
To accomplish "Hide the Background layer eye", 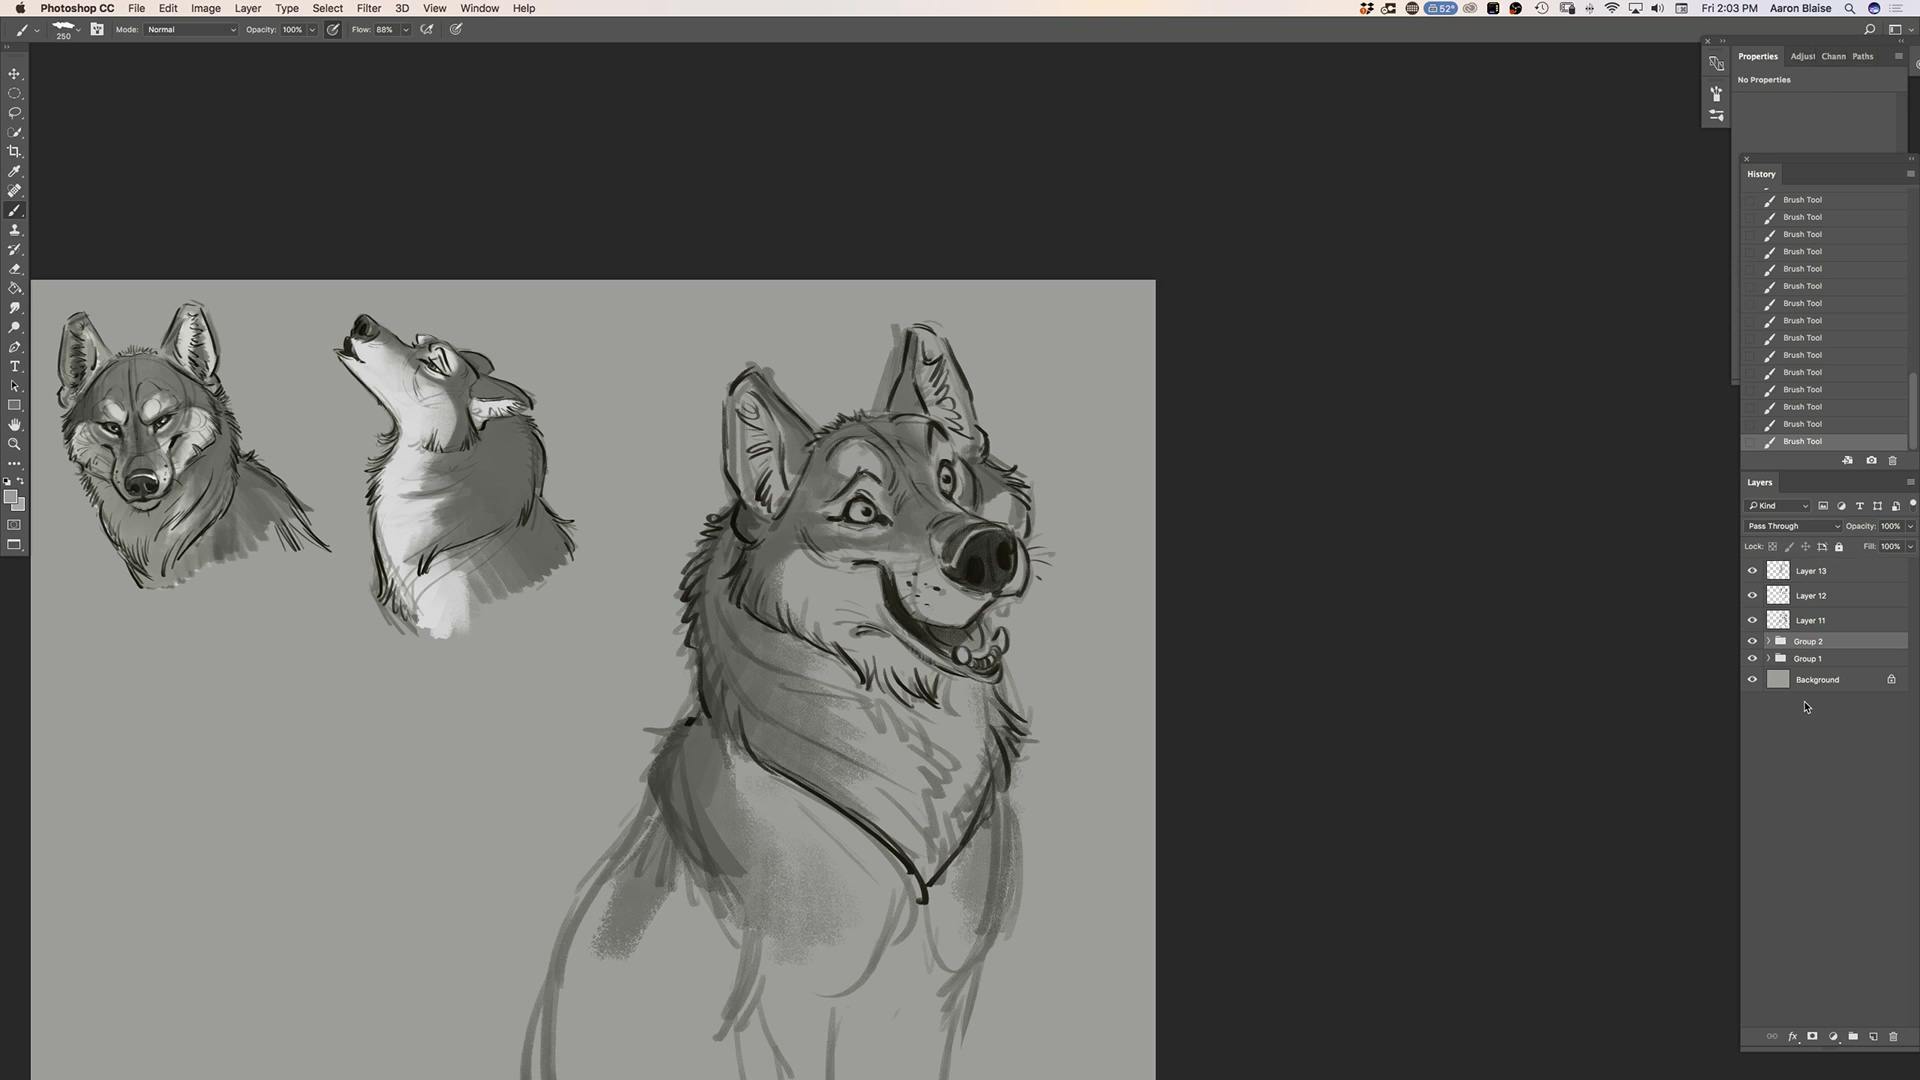I will 1752,680.
